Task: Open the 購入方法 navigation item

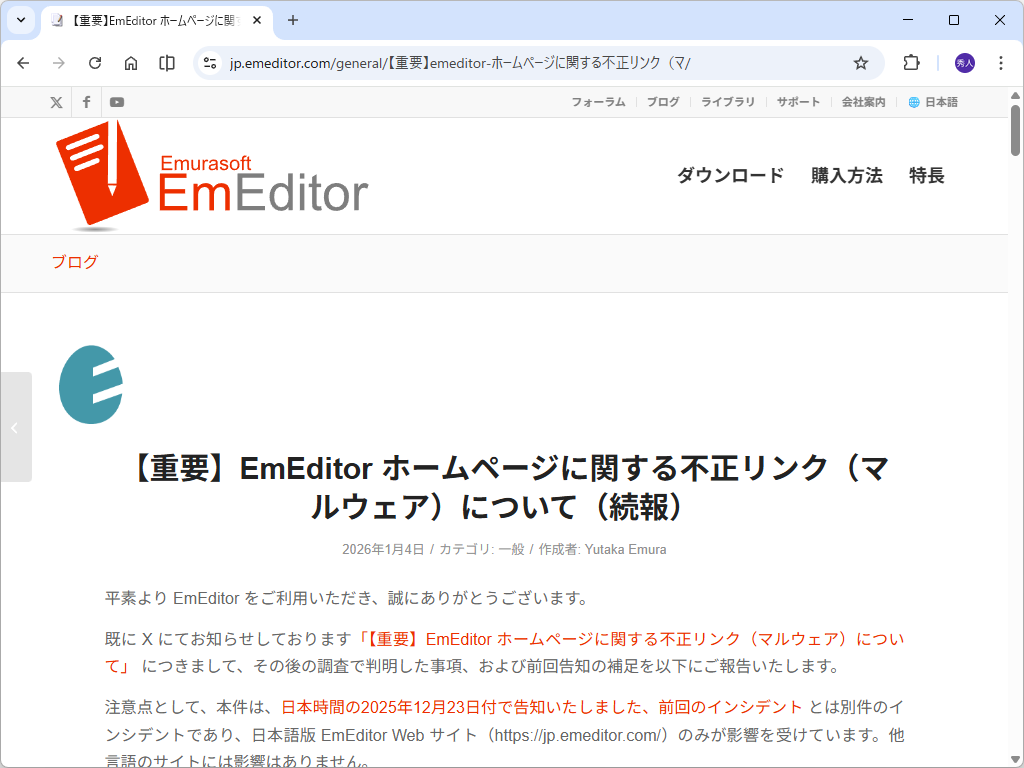Action: click(x=846, y=175)
